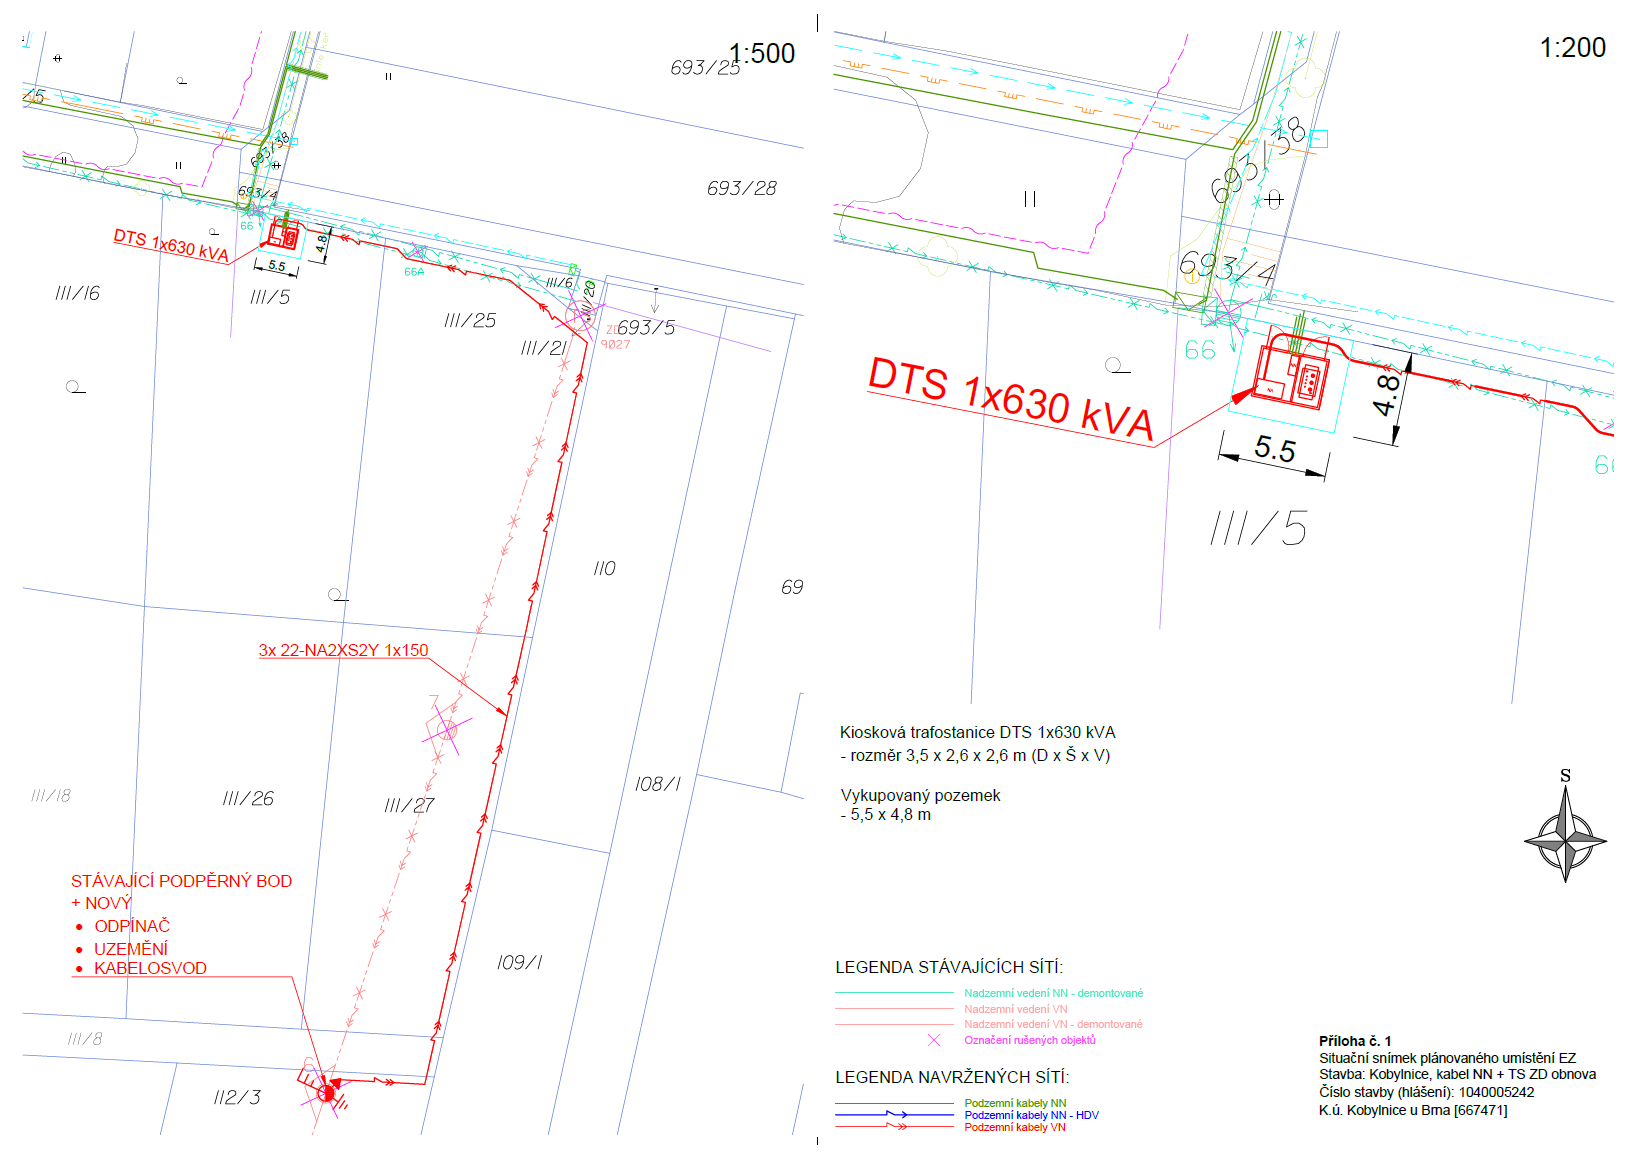The image size is (1642, 1157).
Task: Select the ODPÍNAČ bullet item
Action: [132, 926]
